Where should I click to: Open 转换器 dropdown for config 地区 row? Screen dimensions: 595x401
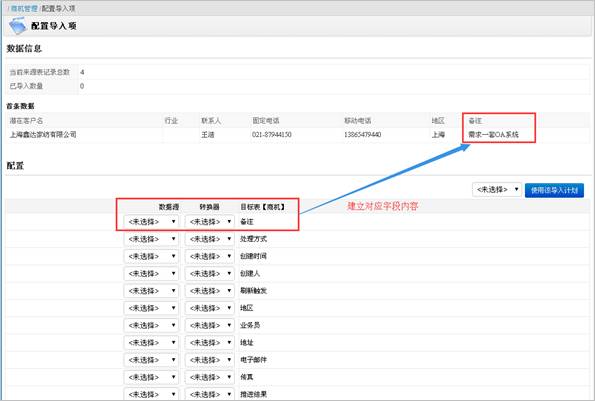pos(210,308)
